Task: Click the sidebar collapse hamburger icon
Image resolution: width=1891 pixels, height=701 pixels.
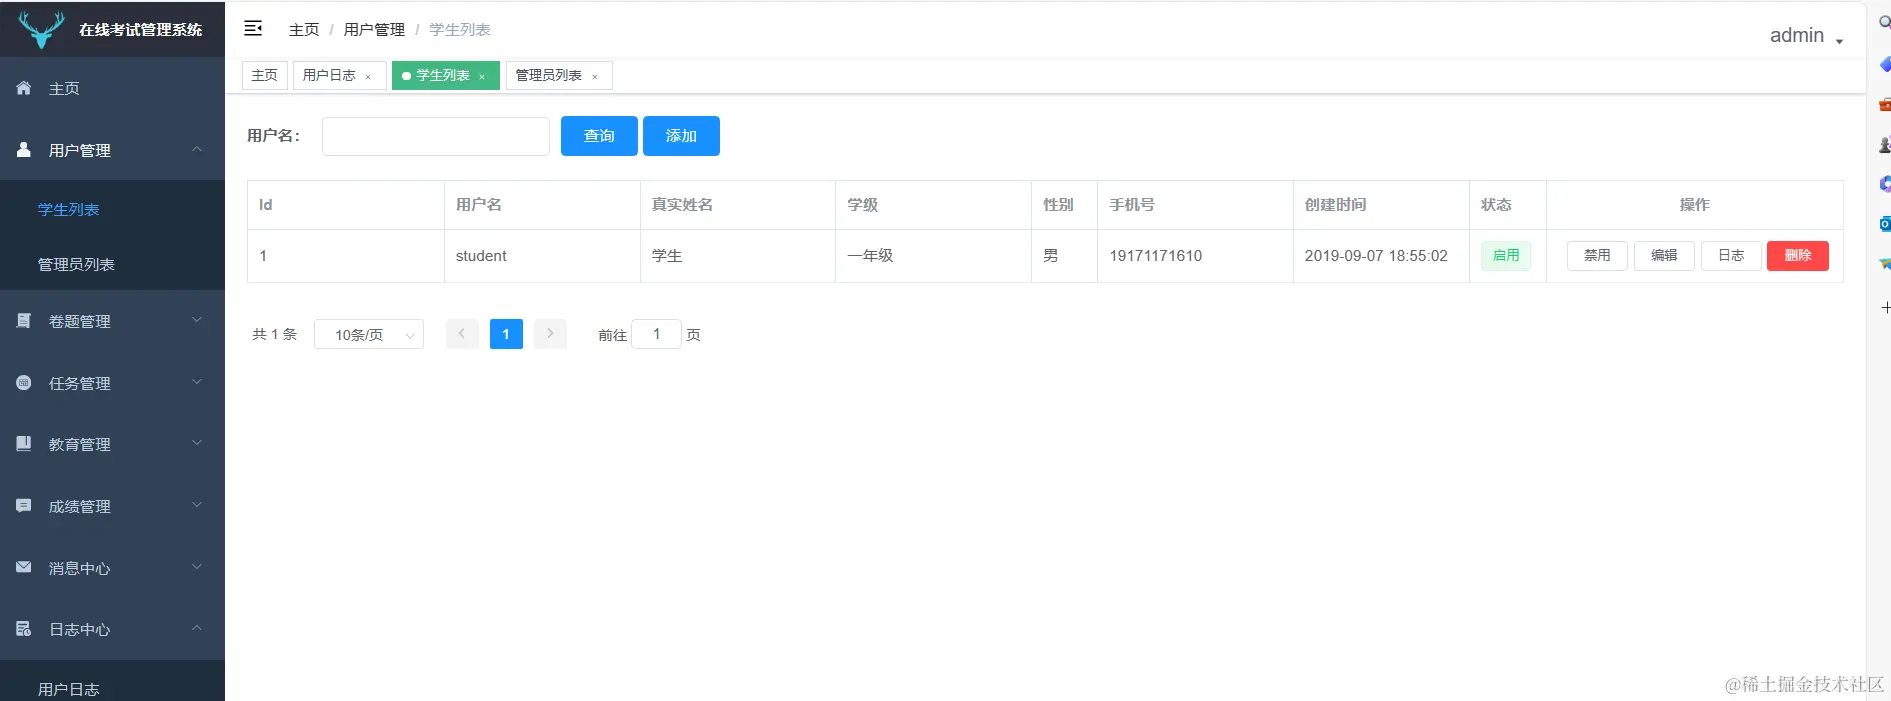Action: pos(253,28)
